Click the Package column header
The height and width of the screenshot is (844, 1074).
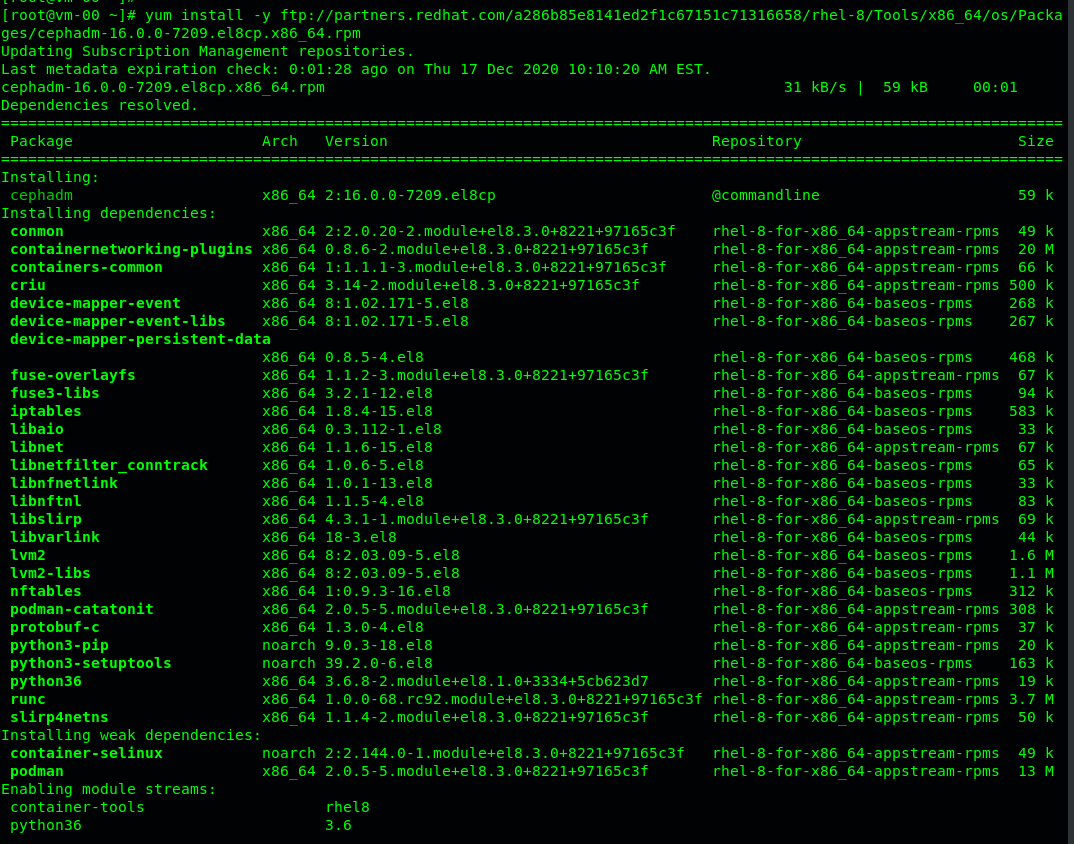click(x=41, y=141)
